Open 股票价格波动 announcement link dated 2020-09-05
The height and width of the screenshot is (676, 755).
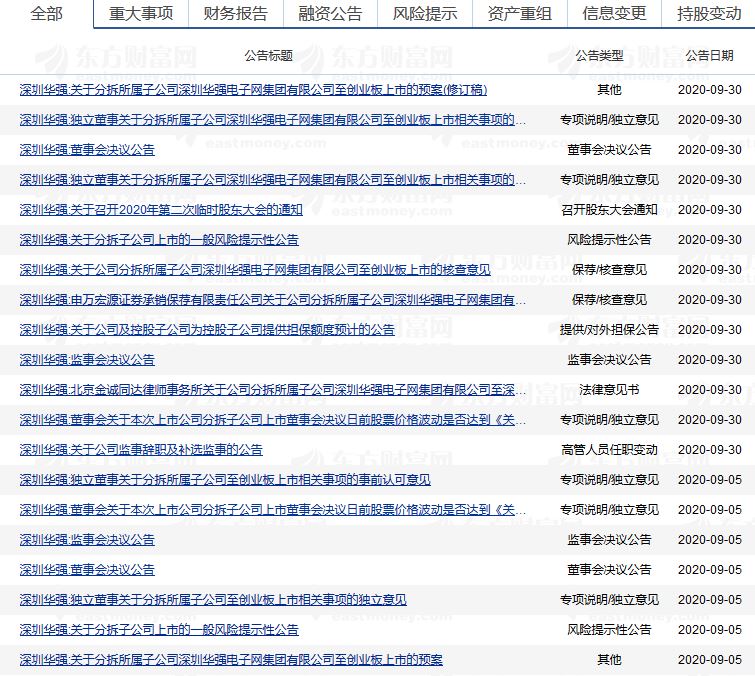(273, 510)
